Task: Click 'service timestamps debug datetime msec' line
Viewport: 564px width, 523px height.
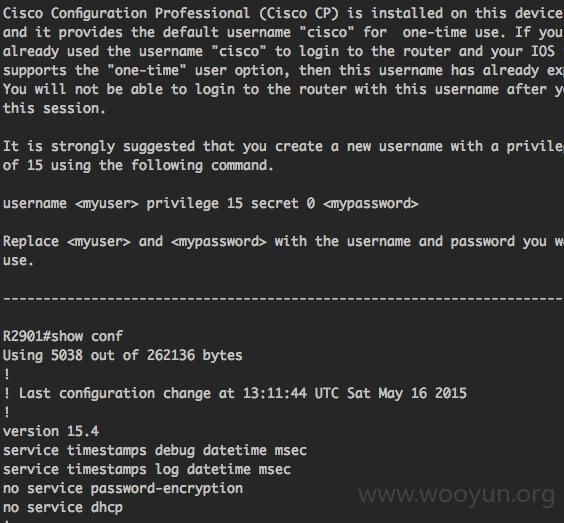Action: click(x=155, y=451)
